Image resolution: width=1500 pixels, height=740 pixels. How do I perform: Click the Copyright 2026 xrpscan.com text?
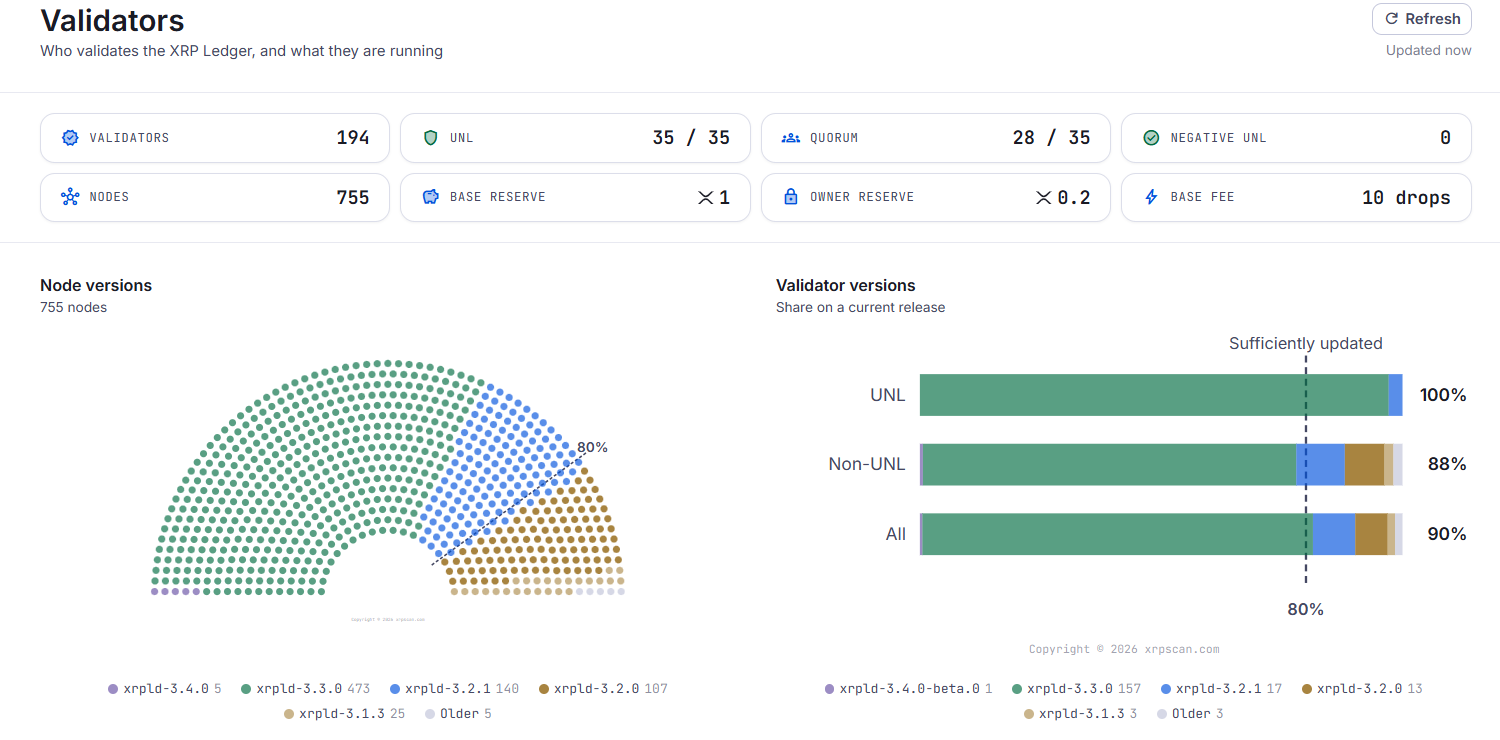click(x=1124, y=649)
